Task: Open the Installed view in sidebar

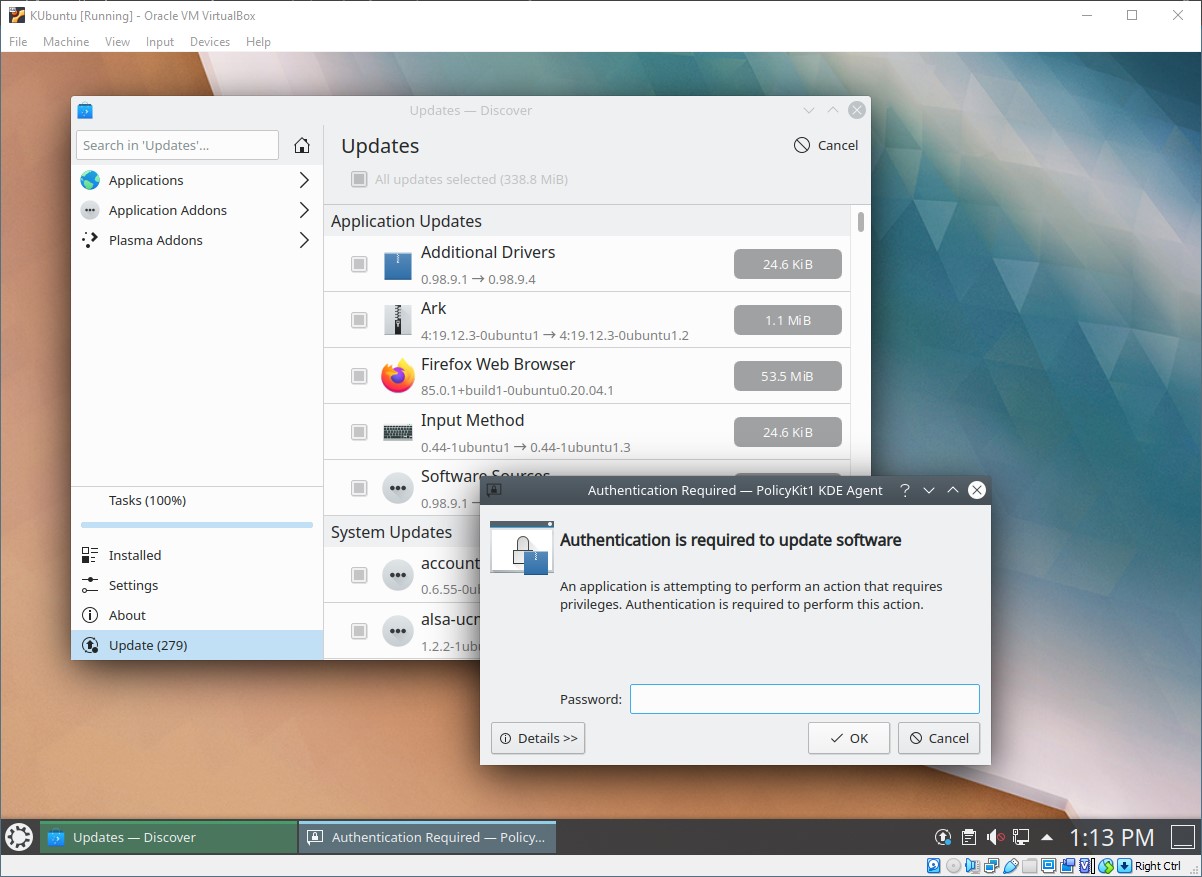Action: [197, 555]
